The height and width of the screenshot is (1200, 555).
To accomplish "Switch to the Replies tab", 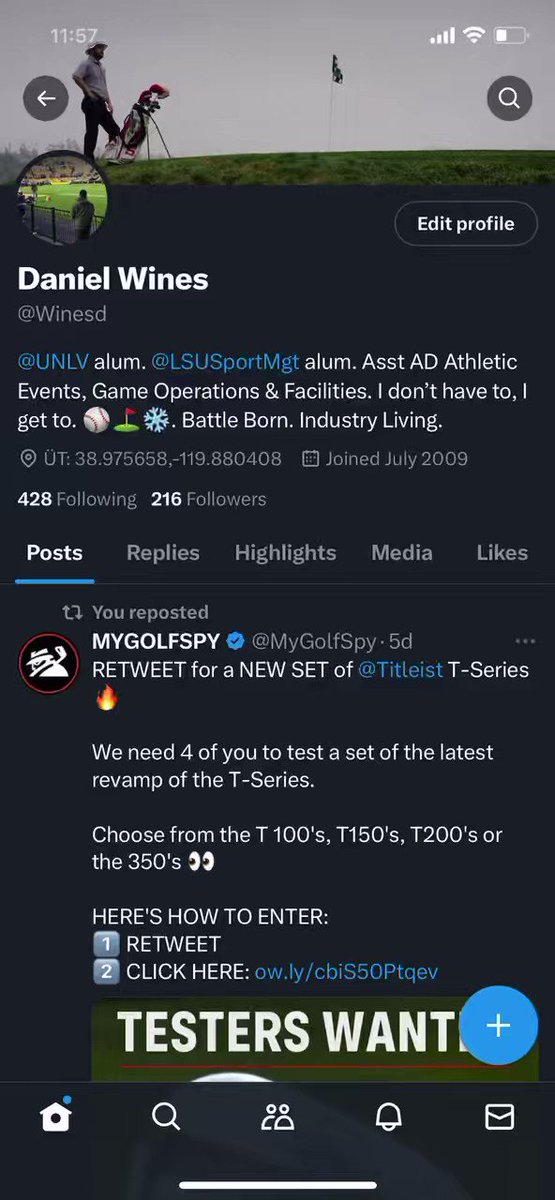I will click(x=163, y=553).
